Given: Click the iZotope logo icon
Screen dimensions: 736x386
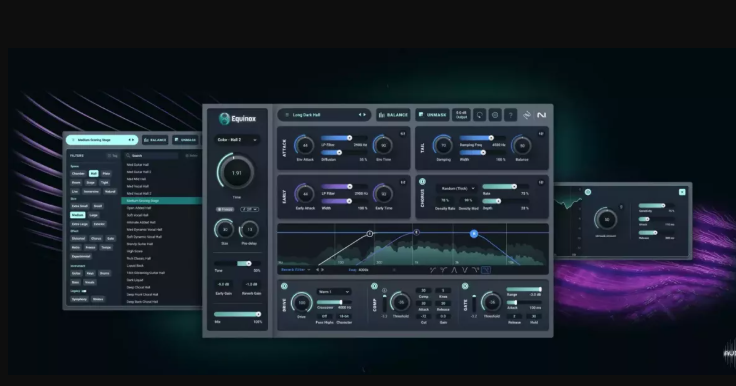Looking at the screenshot, I should (x=527, y=115).
